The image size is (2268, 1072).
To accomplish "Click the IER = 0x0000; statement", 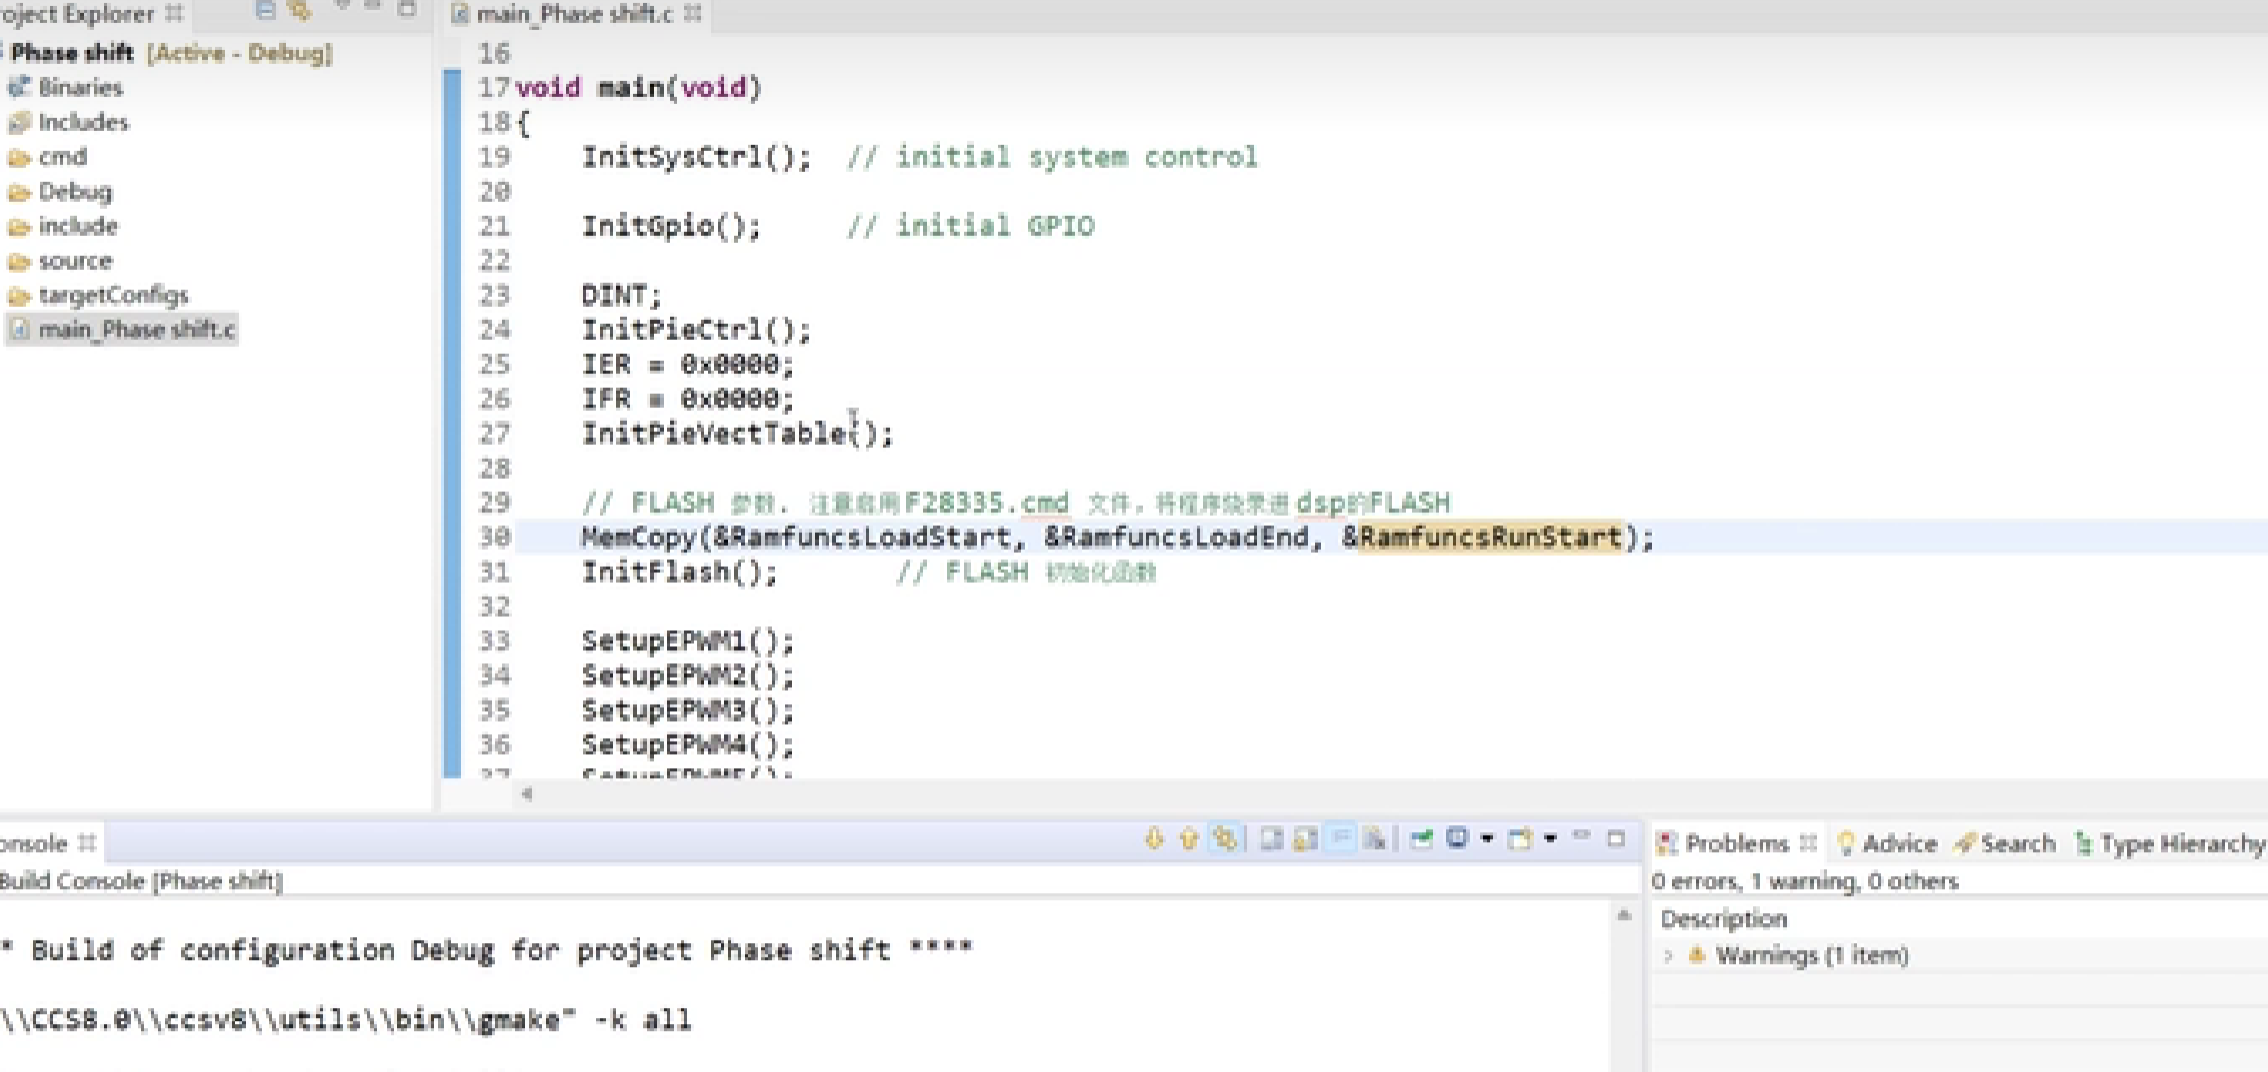I will 688,364.
